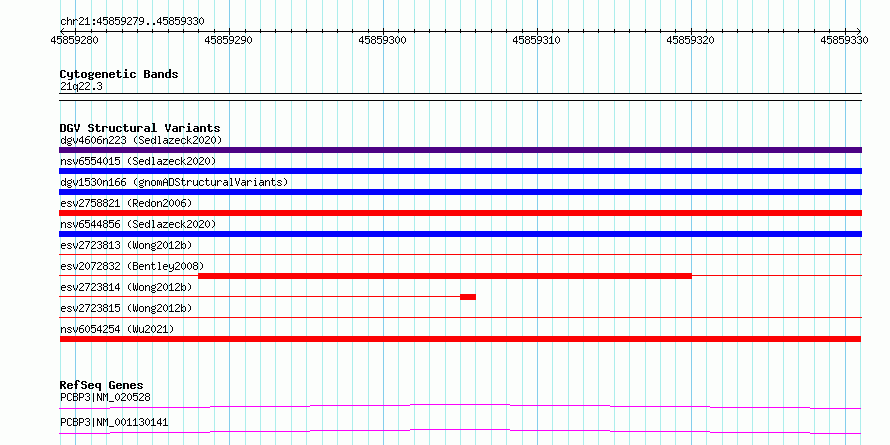
Task: Open nsv6544856 (Sedlazeck2020) label
Action: (138, 224)
